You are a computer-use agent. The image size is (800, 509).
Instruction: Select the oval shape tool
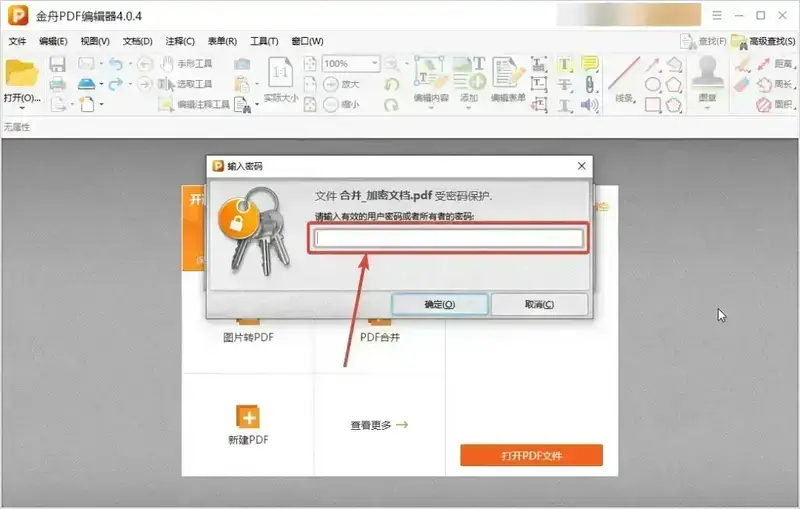pyautogui.click(x=653, y=84)
